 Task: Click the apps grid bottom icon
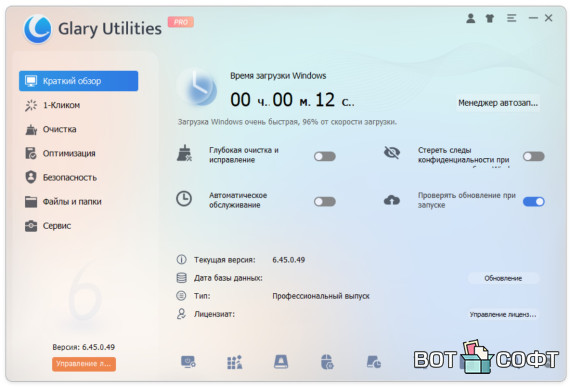(x=235, y=362)
